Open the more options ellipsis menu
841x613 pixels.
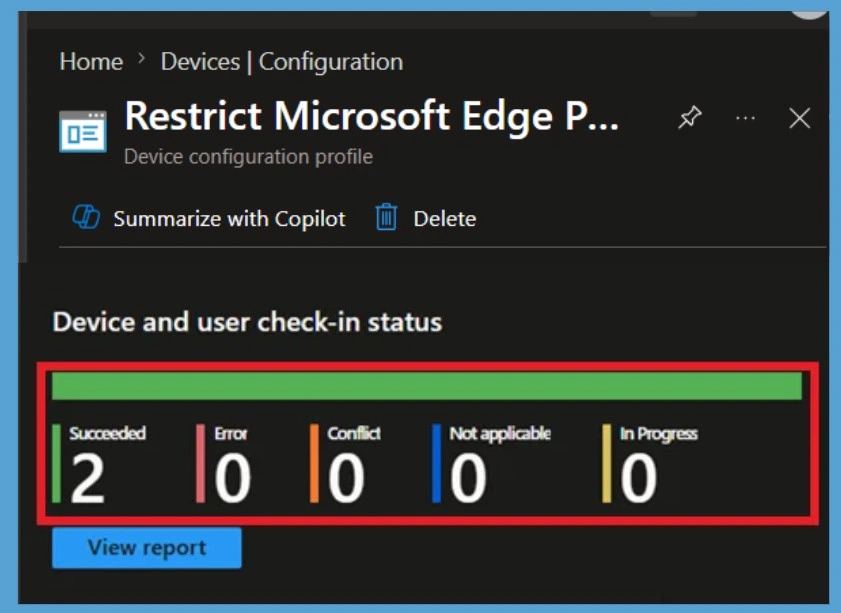[746, 118]
